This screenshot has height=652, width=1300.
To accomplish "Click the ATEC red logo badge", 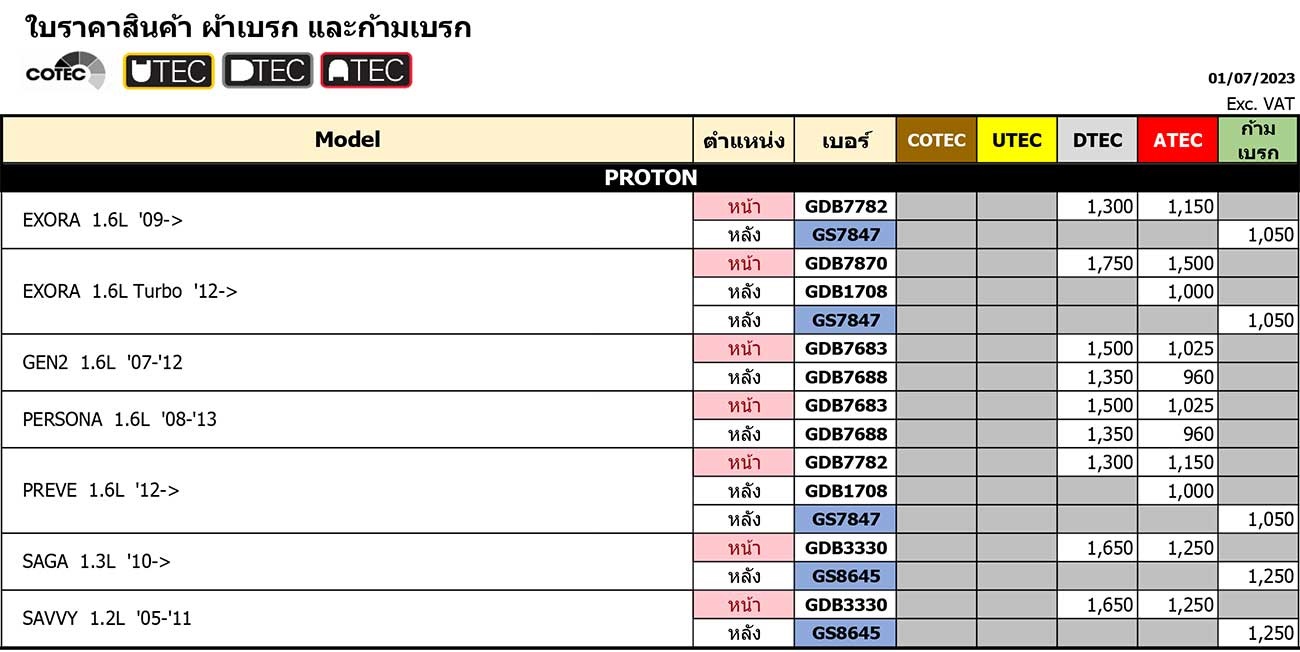I will pos(366,71).
